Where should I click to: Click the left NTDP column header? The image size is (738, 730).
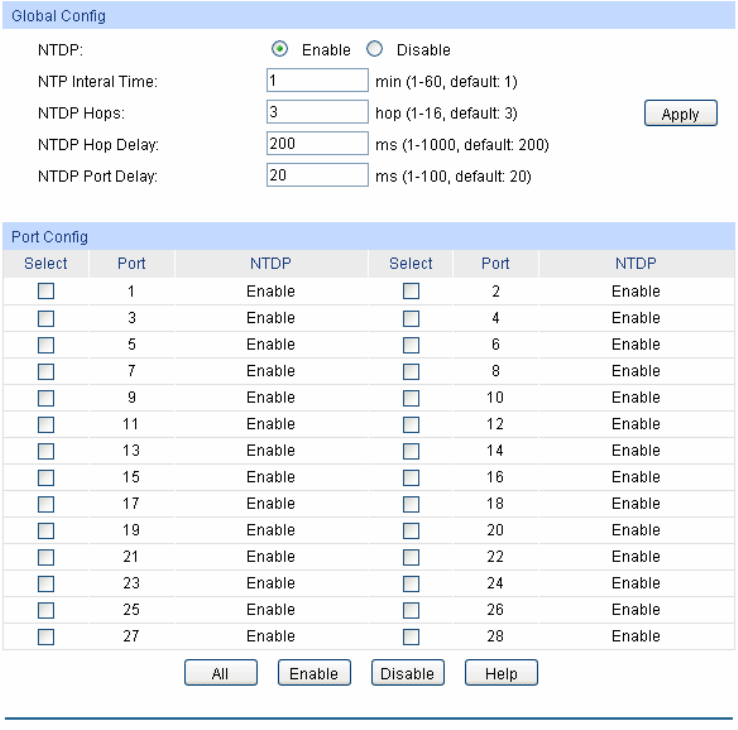[271, 263]
